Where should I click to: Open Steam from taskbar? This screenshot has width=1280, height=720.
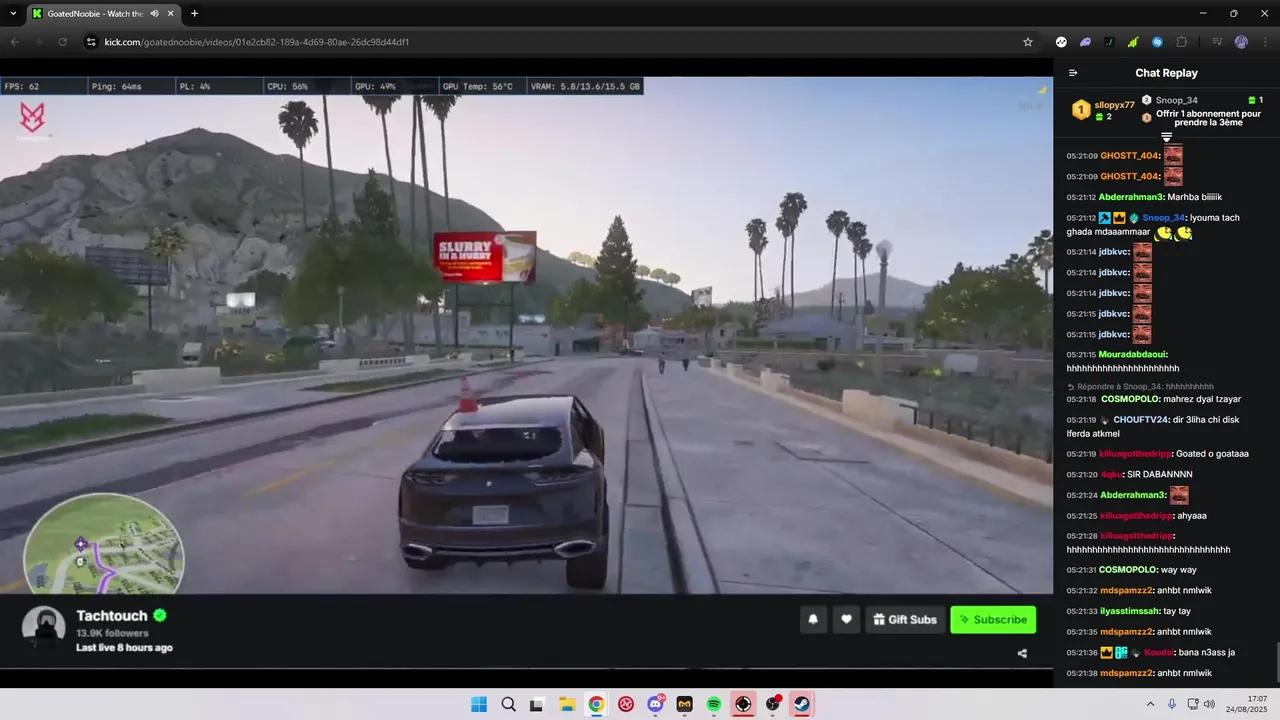pyautogui.click(x=802, y=704)
